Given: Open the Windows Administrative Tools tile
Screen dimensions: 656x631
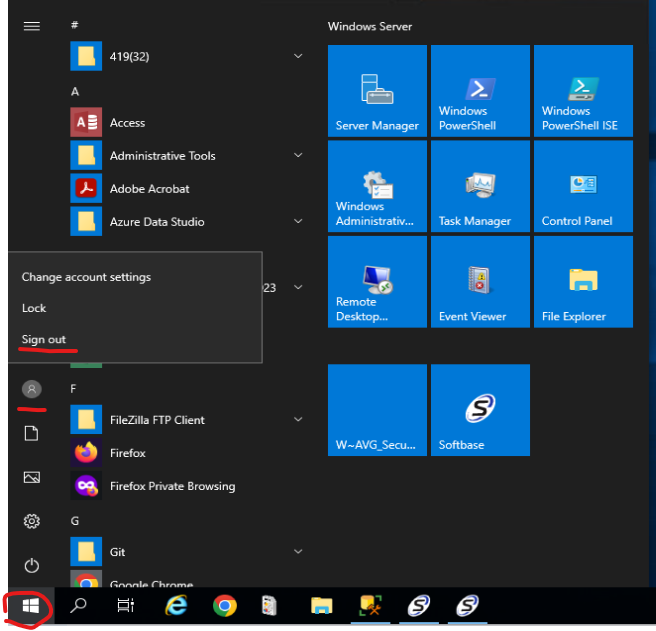Looking at the screenshot, I should tap(377, 186).
